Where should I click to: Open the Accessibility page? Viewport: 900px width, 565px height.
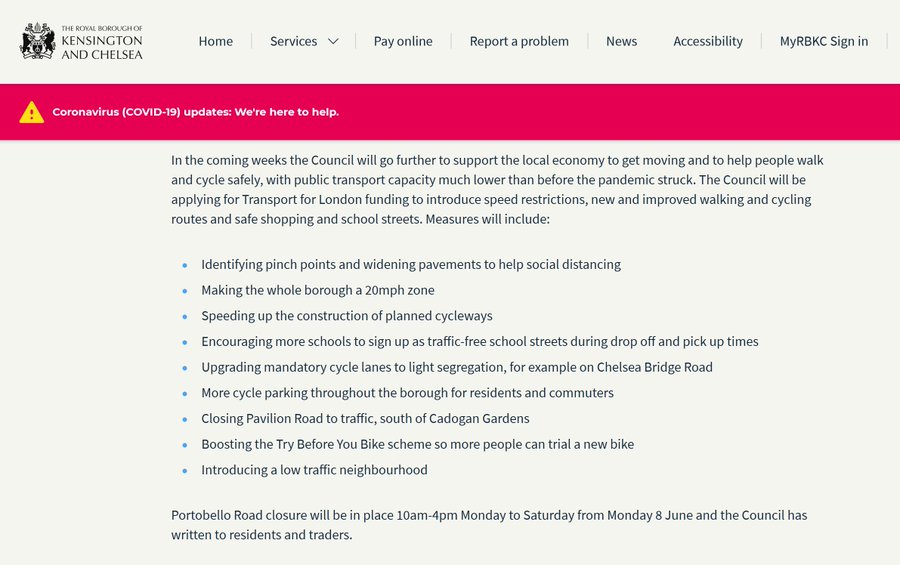[708, 41]
